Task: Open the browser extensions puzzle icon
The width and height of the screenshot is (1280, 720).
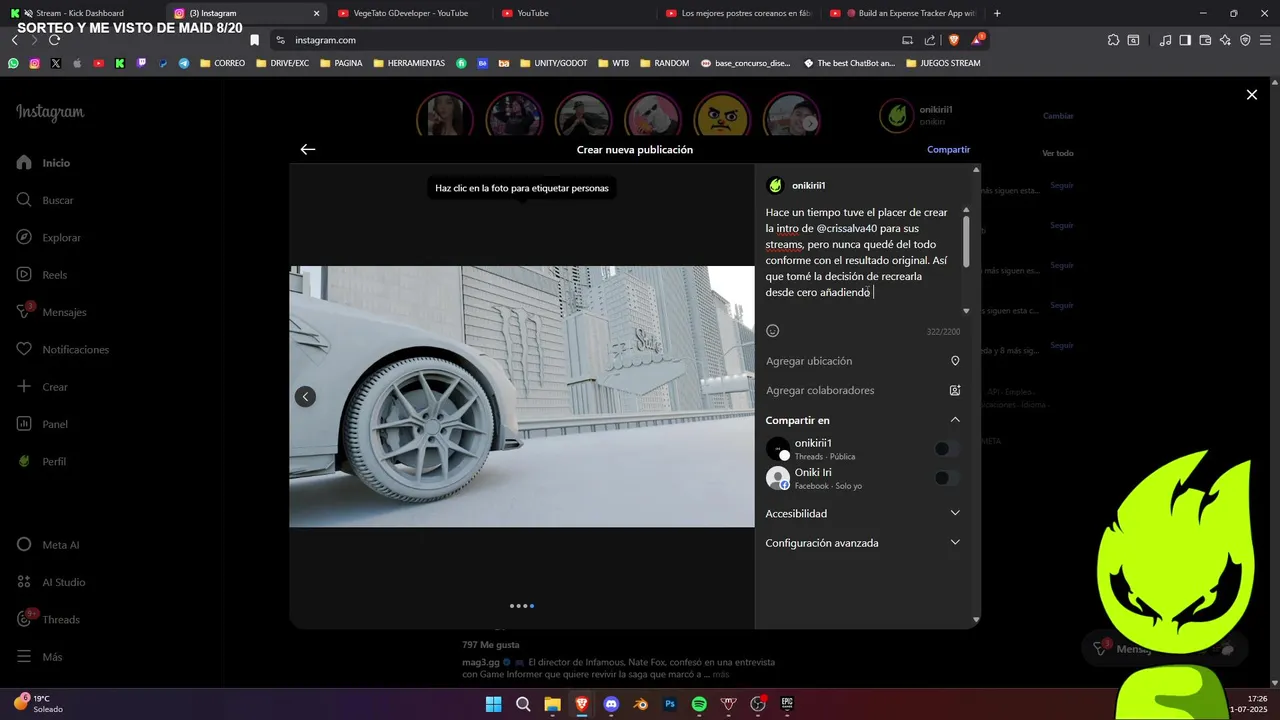Action: pos(1113,40)
